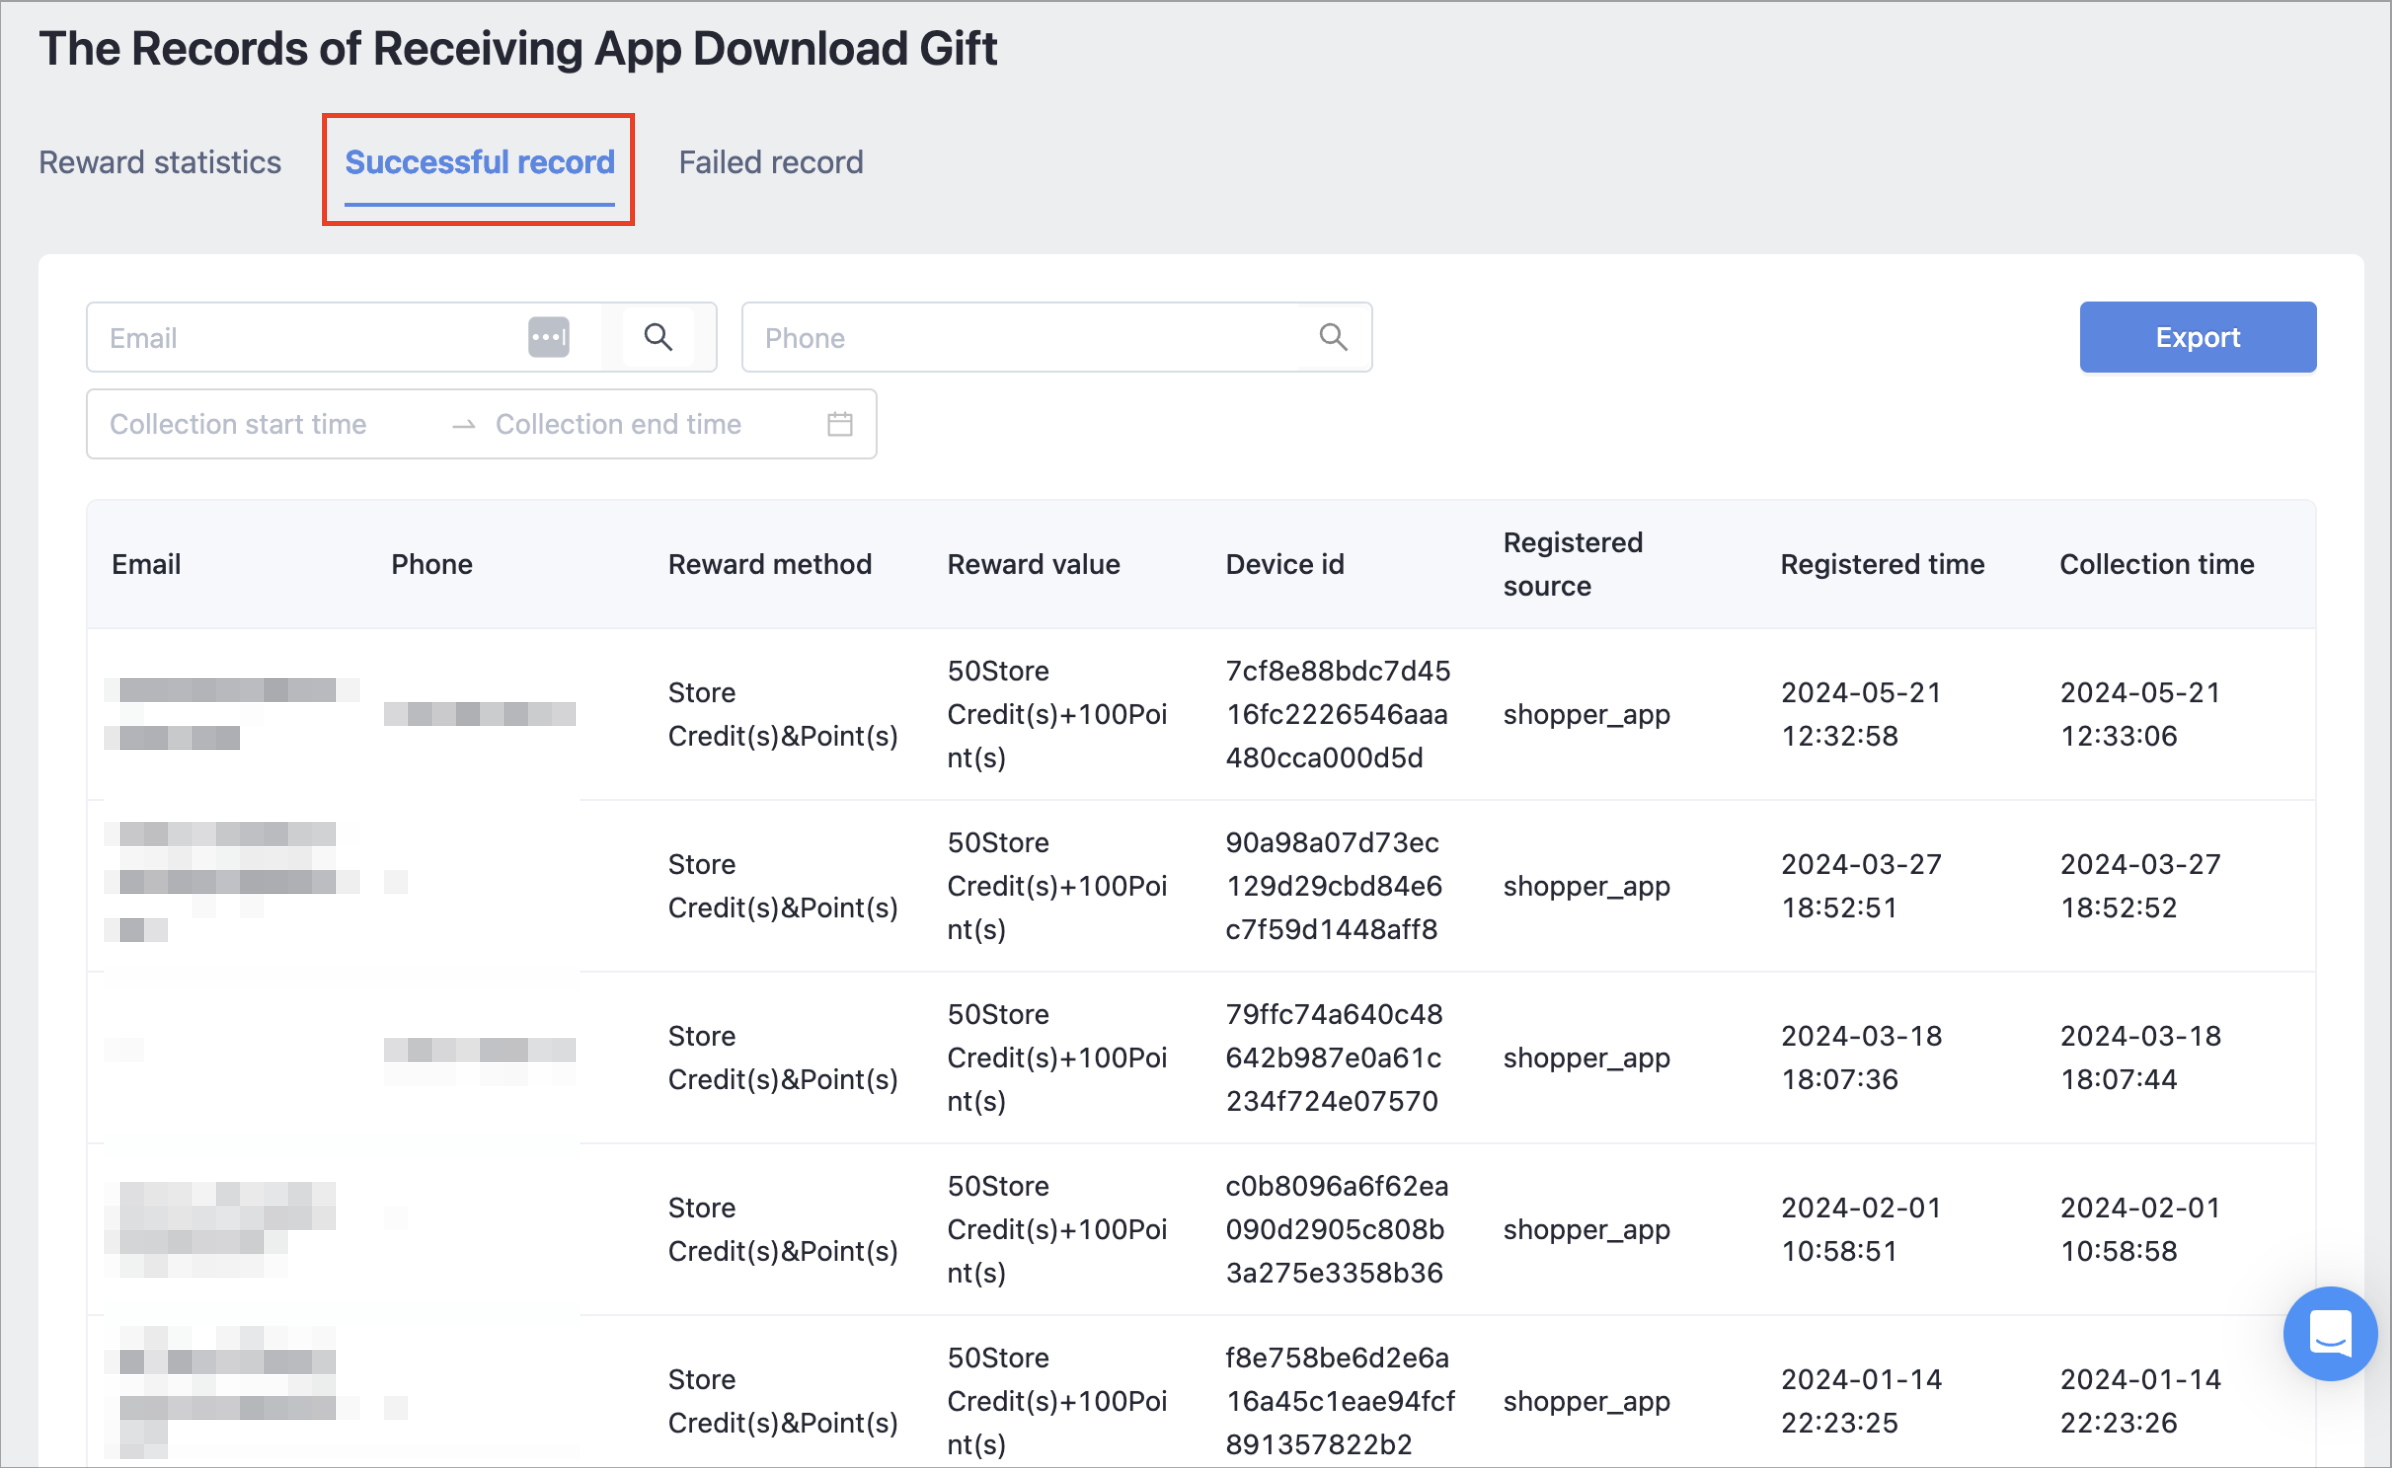Click reward method in the 2024-05-21 row
The image size is (2392, 1468).
click(x=783, y=714)
